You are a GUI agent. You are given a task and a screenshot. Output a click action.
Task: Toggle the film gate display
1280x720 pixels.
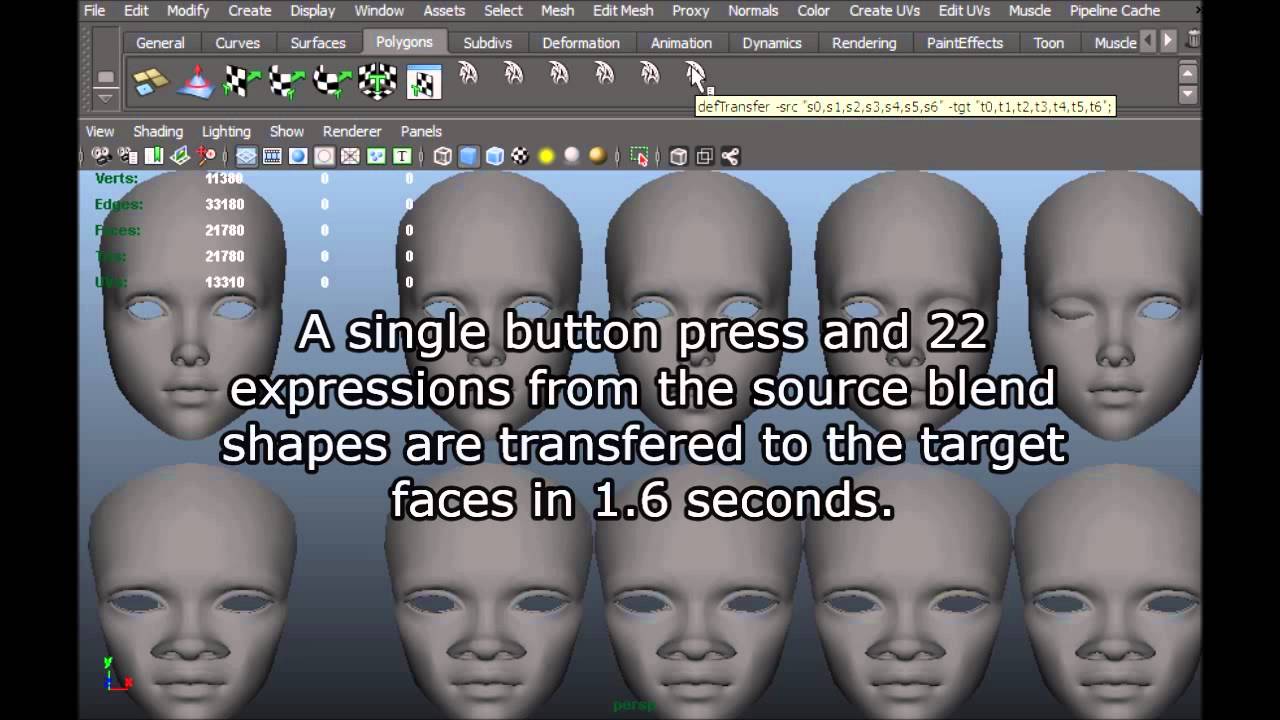pyautogui.click(x=272, y=156)
